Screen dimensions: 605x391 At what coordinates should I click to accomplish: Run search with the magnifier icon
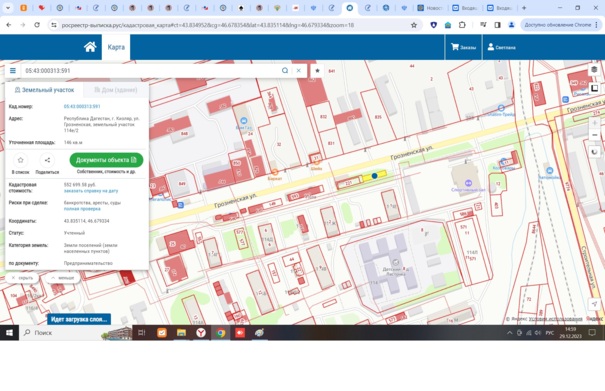285,71
